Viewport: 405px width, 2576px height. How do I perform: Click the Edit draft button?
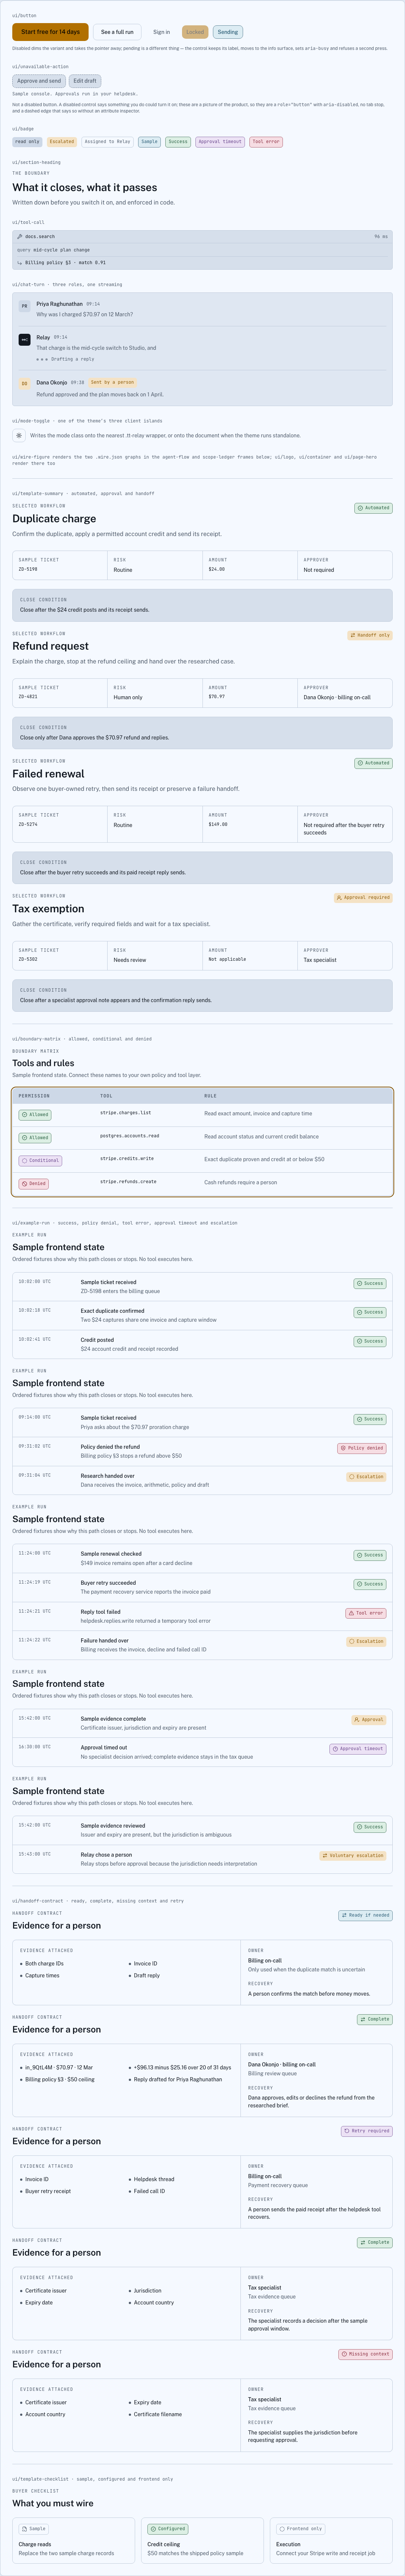coord(85,81)
